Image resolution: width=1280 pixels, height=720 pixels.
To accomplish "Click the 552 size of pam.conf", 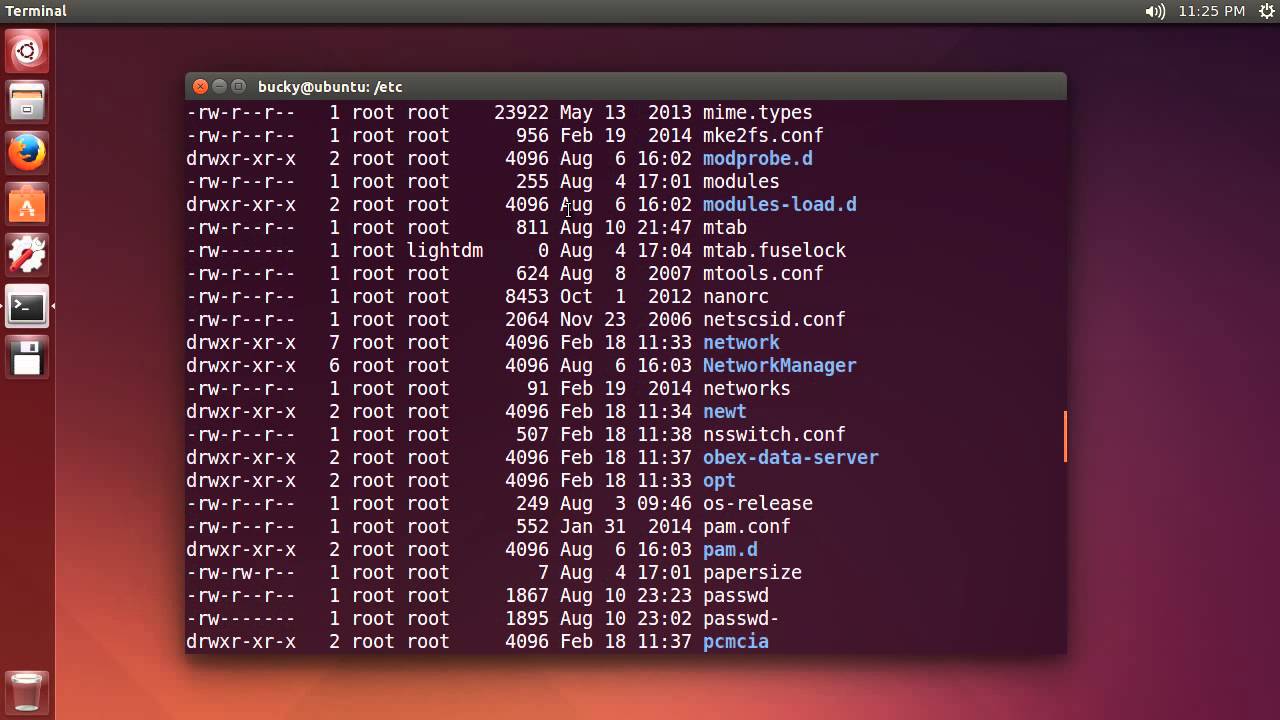I will click(x=532, y=526).
